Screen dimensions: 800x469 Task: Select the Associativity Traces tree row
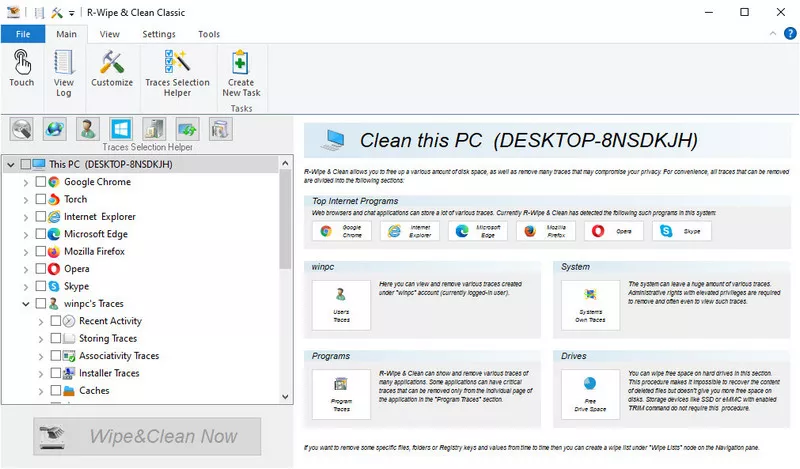tap(119, 356)
